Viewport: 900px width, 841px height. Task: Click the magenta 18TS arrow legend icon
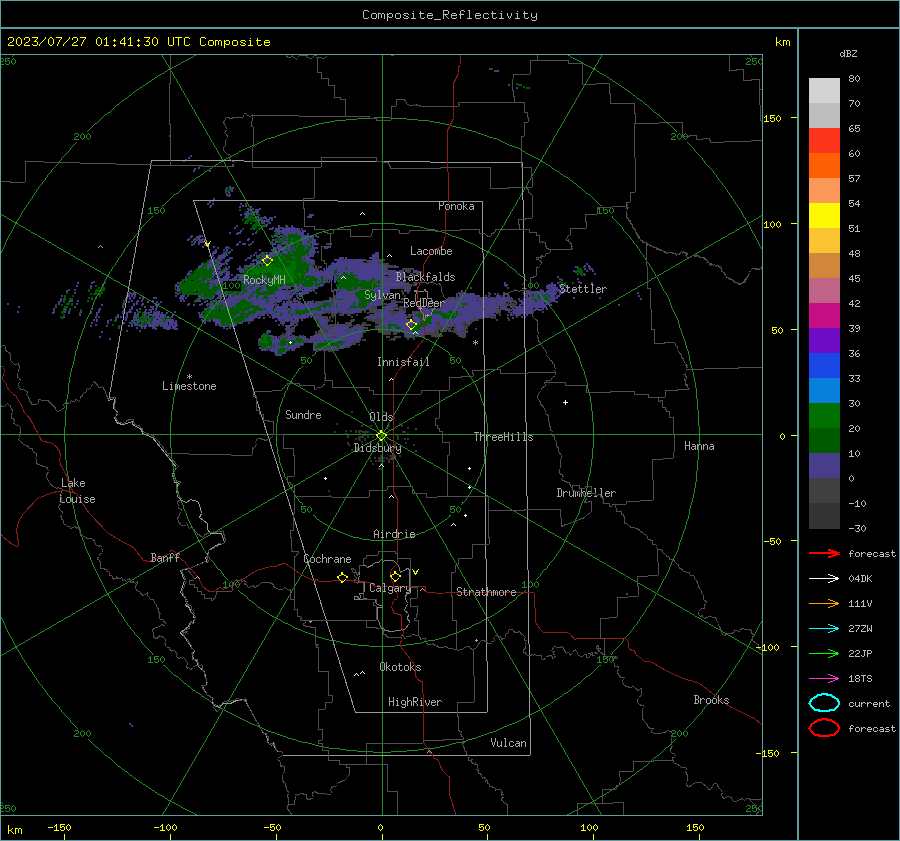[824, 679]
